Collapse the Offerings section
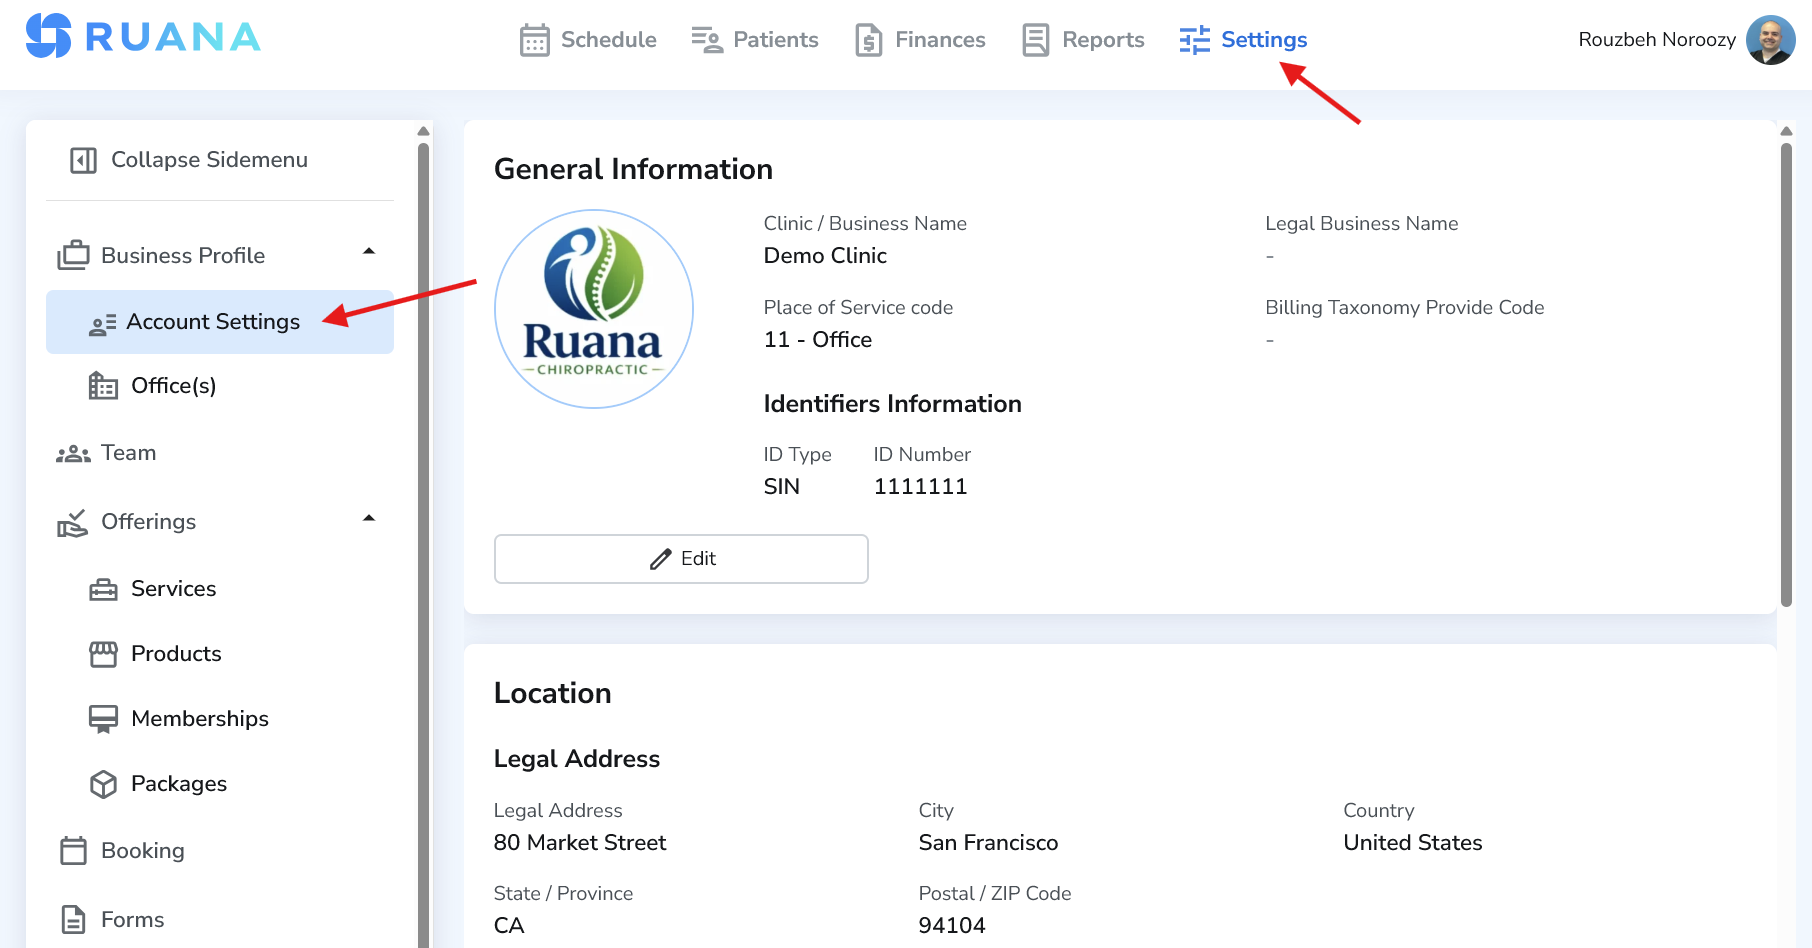Viewport: 1812px width, 948px height. (369, 519)
